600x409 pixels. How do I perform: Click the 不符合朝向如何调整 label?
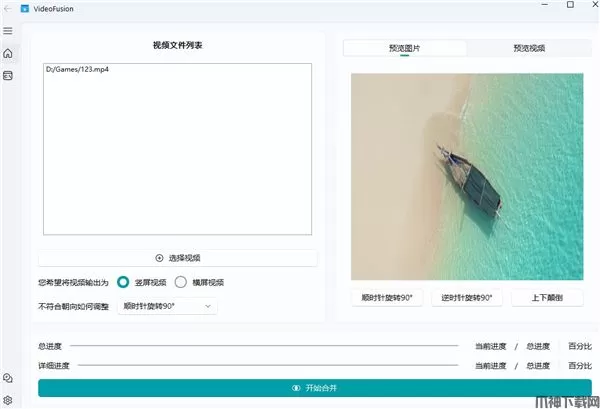point(73,306)
